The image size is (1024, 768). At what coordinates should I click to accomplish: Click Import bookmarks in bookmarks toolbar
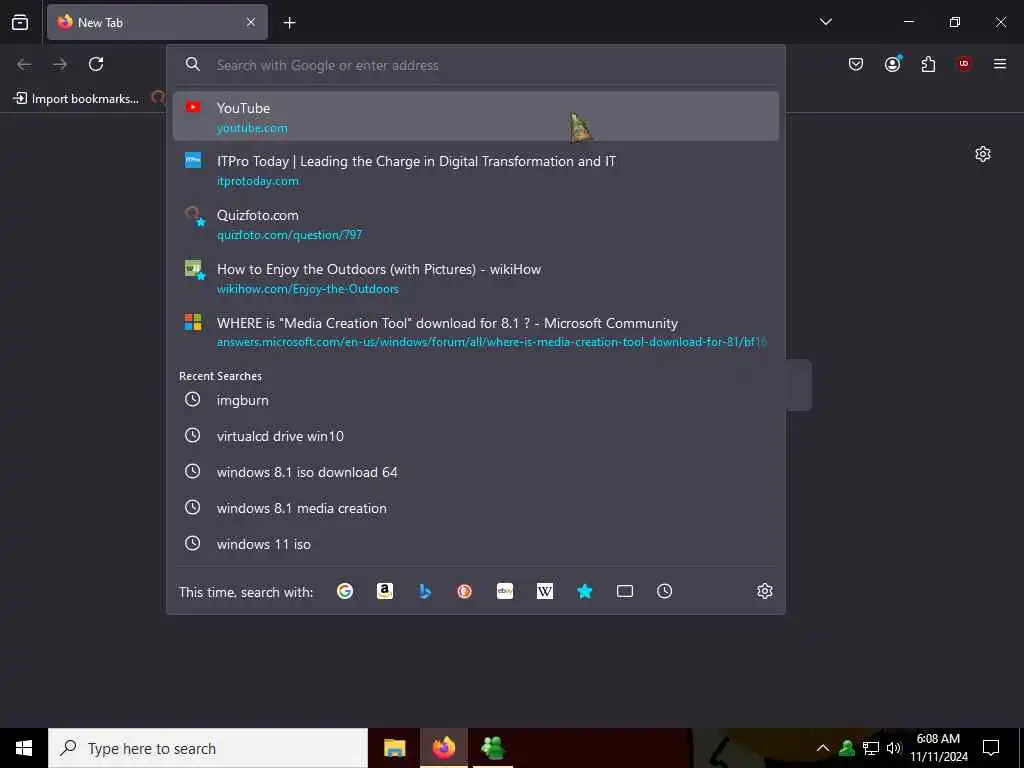tap(76, 99)
